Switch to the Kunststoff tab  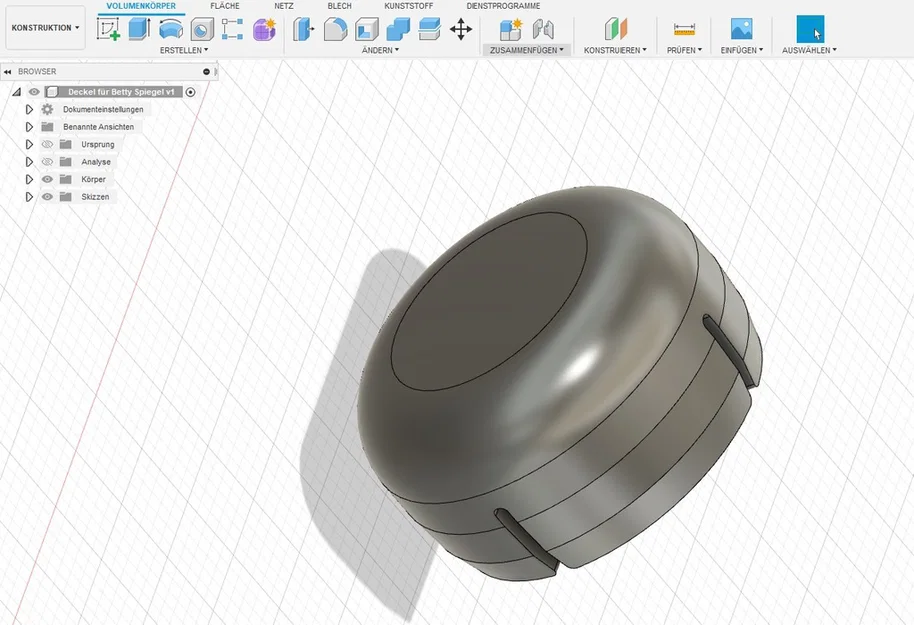[x=409, y=6]
